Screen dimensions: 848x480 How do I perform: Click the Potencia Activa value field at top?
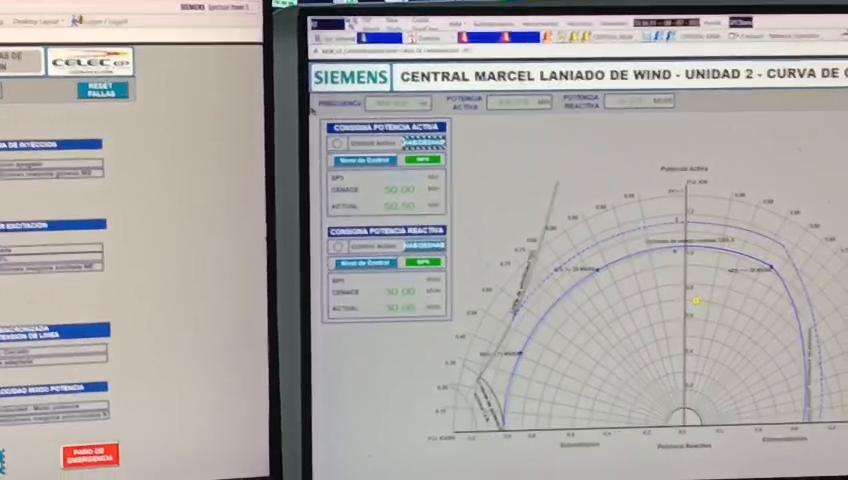519,102
